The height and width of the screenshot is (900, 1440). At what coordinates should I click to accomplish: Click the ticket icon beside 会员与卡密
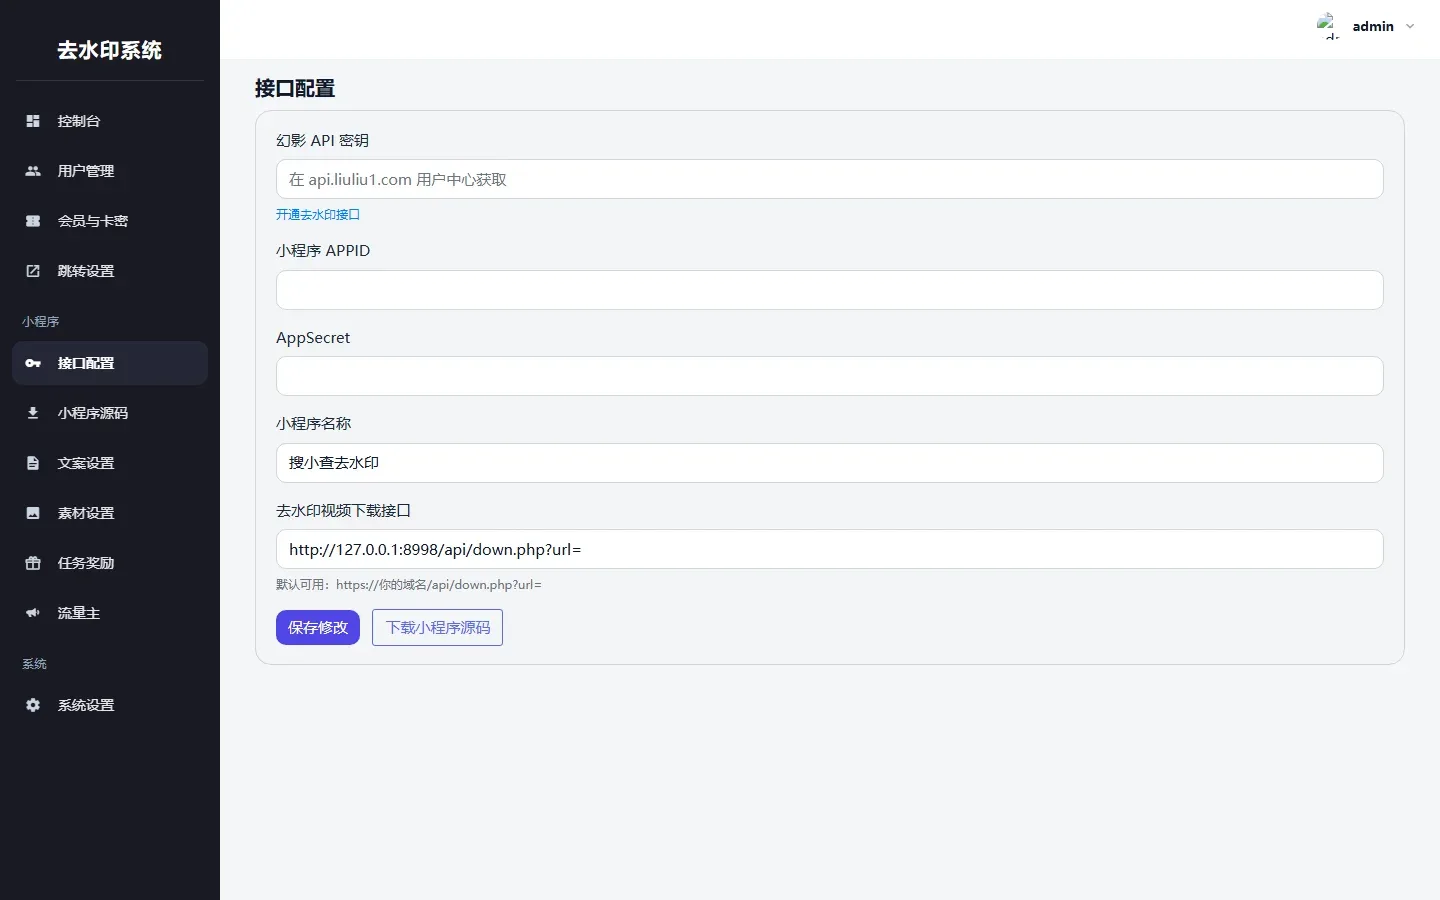[x=33, y=221]
